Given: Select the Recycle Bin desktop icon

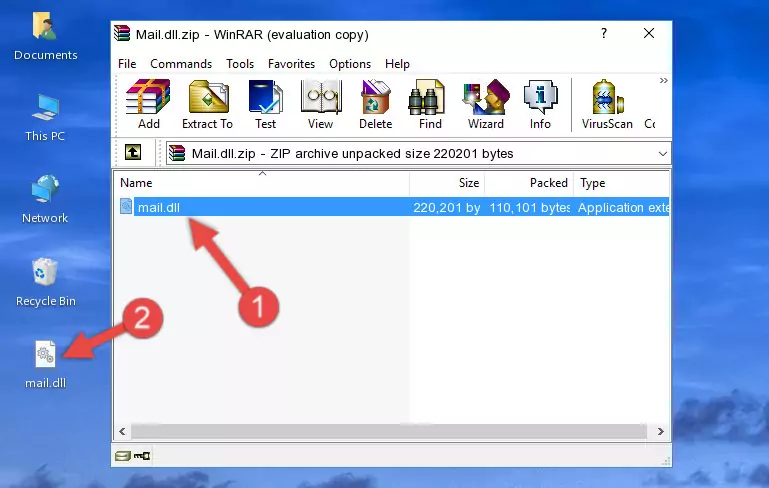Looking at the screenshot, I should pyautogui.click(x=45, y=283).
